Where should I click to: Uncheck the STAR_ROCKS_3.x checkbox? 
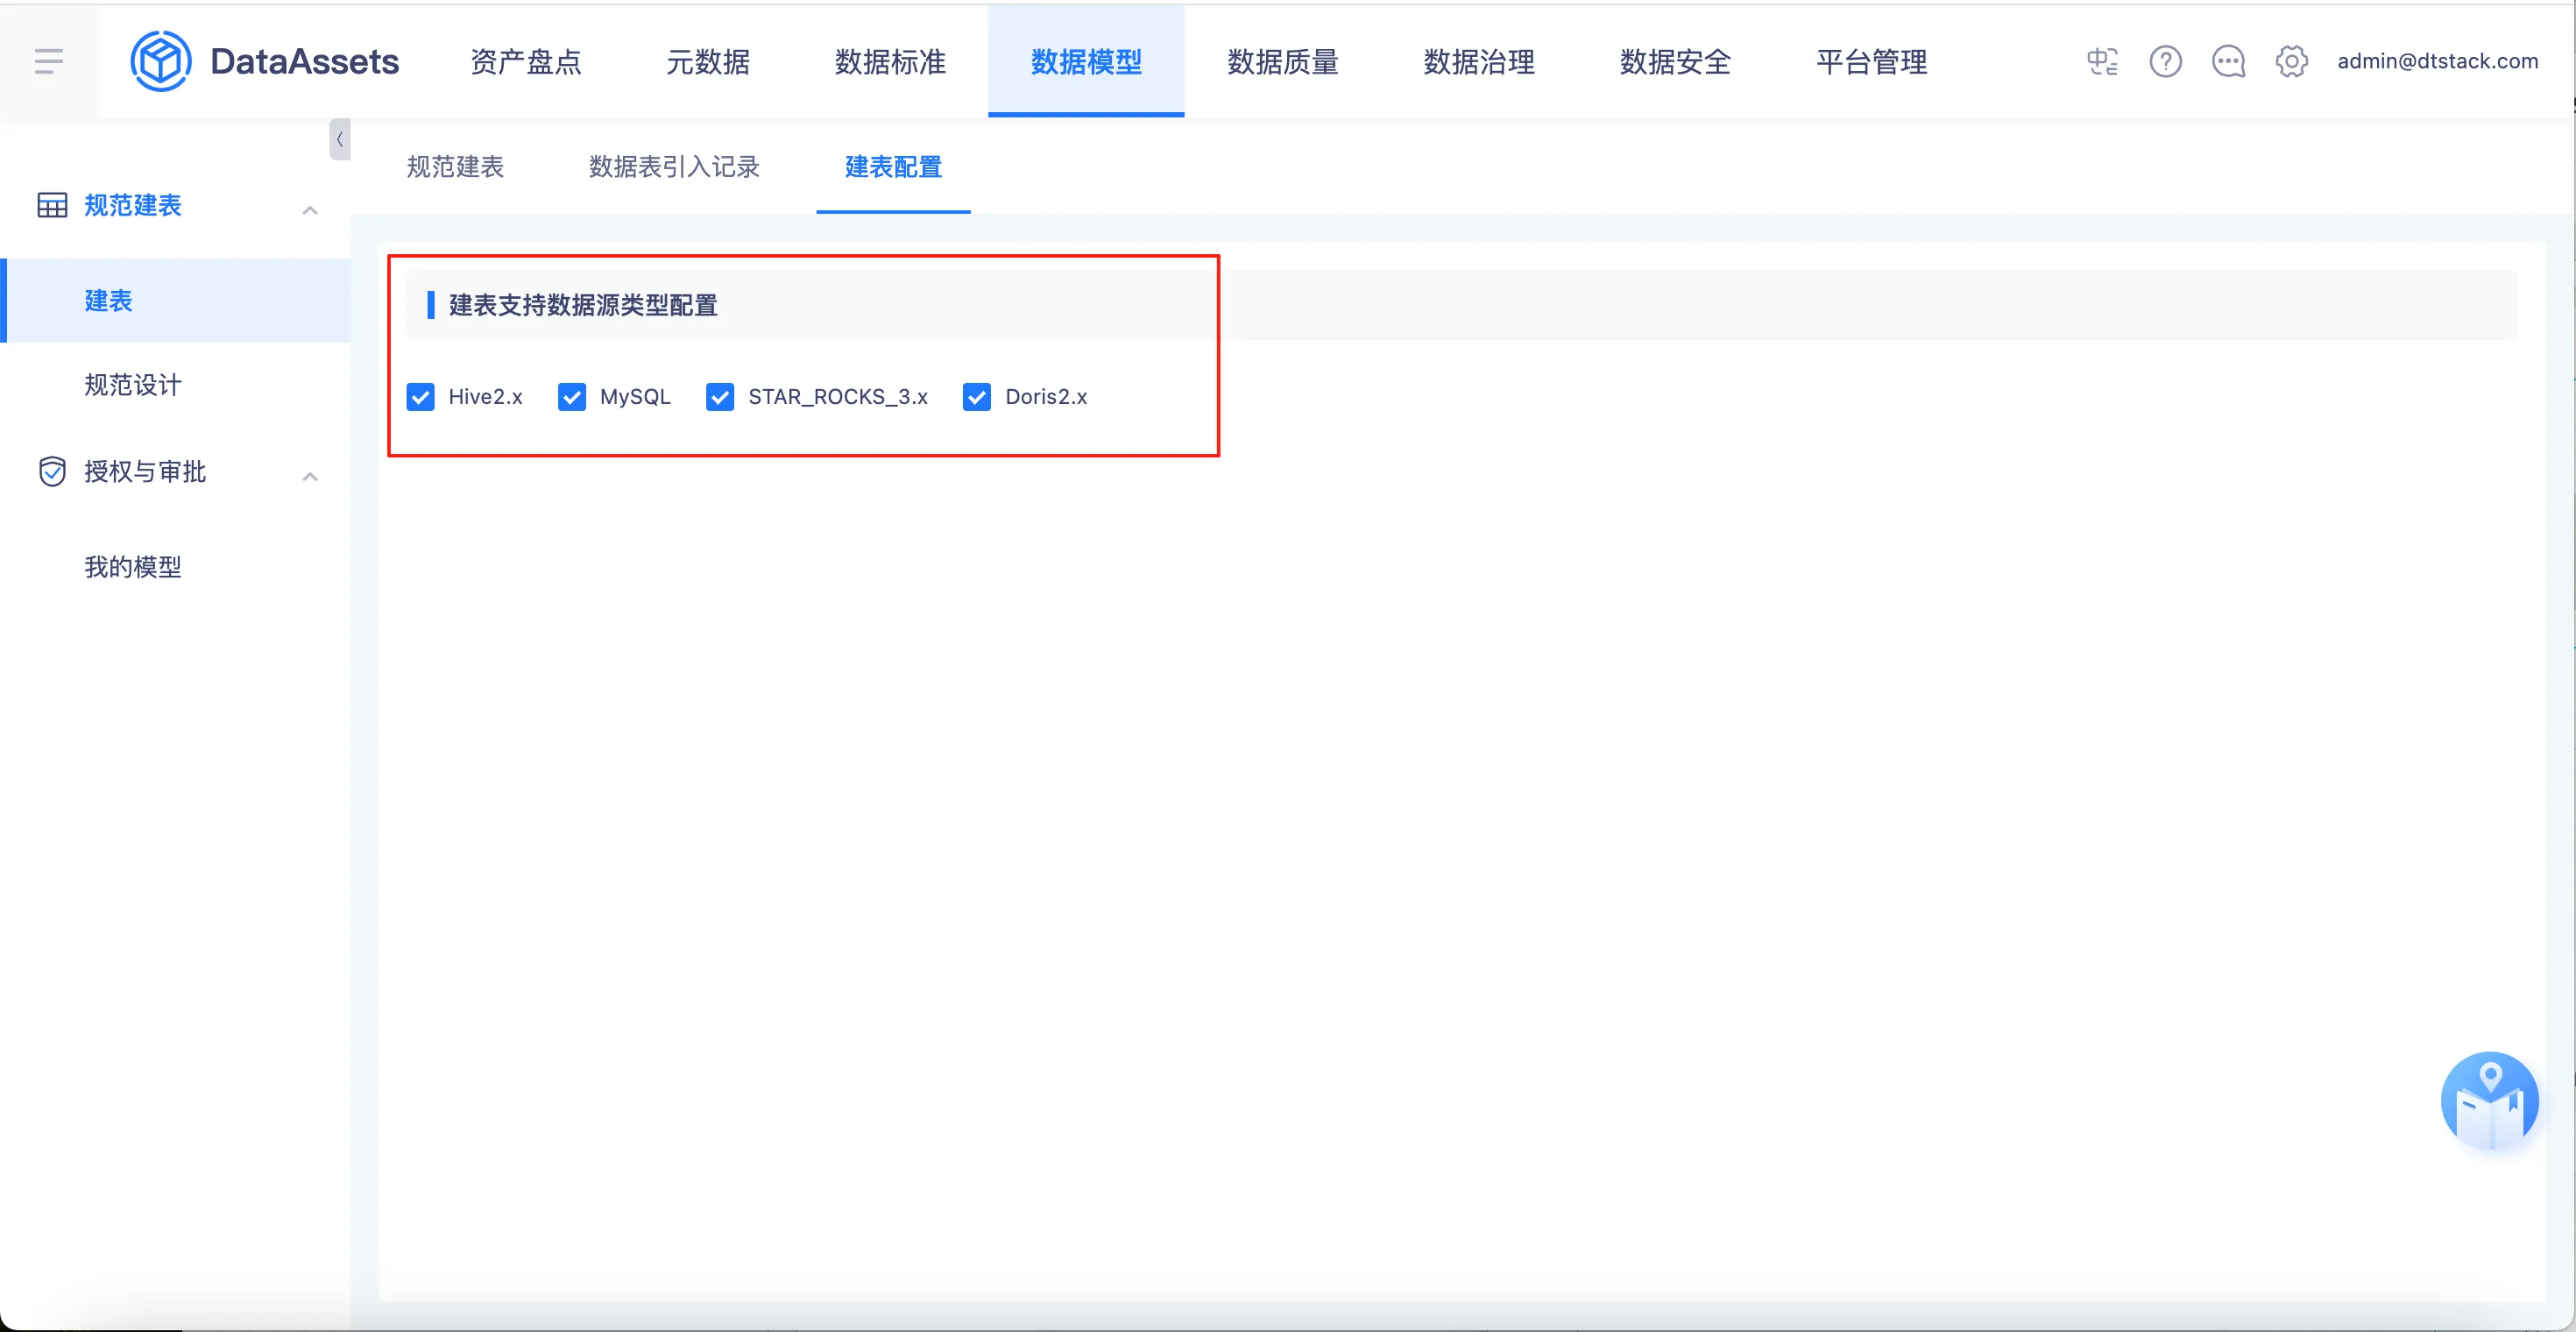pyautogui.click(x=720, y=397)
